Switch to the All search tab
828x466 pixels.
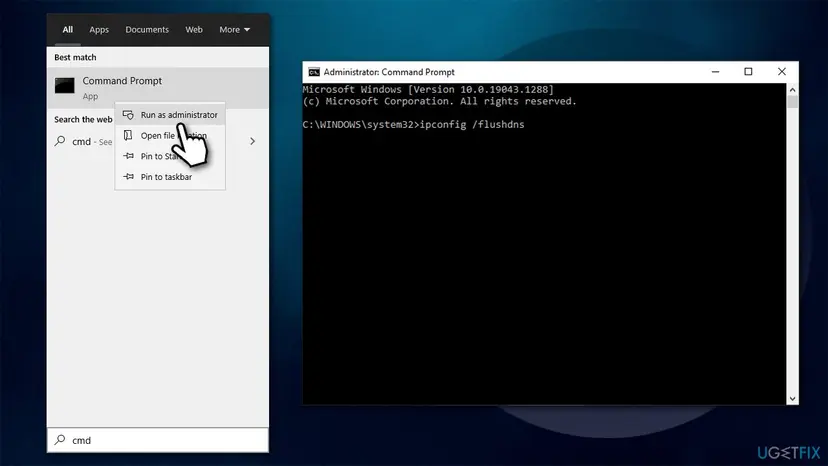coord(68,30)
